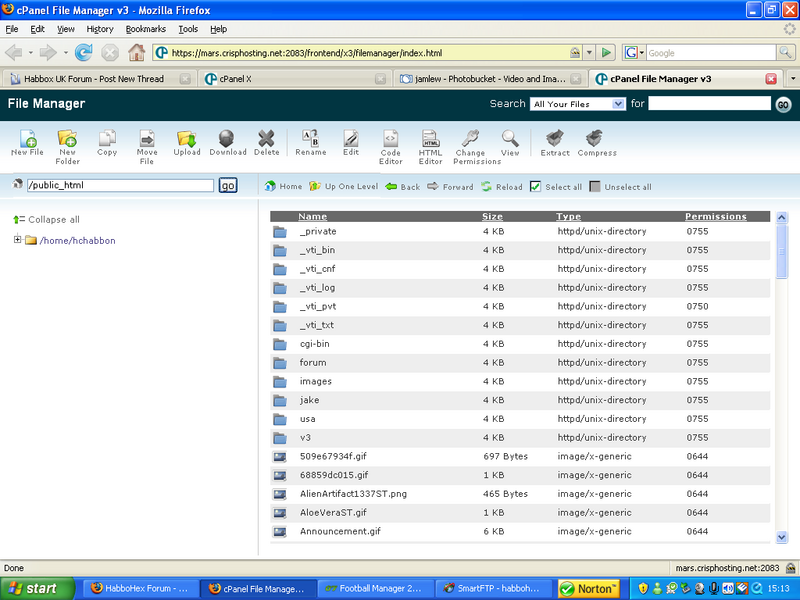
Task: Open the Bookmarks menu
Action: (x=146, y=29)
